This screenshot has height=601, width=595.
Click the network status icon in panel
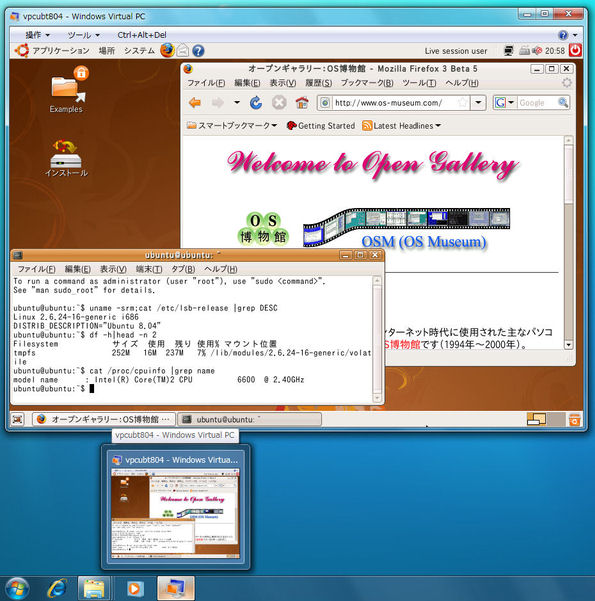click(x=509, y=50)
